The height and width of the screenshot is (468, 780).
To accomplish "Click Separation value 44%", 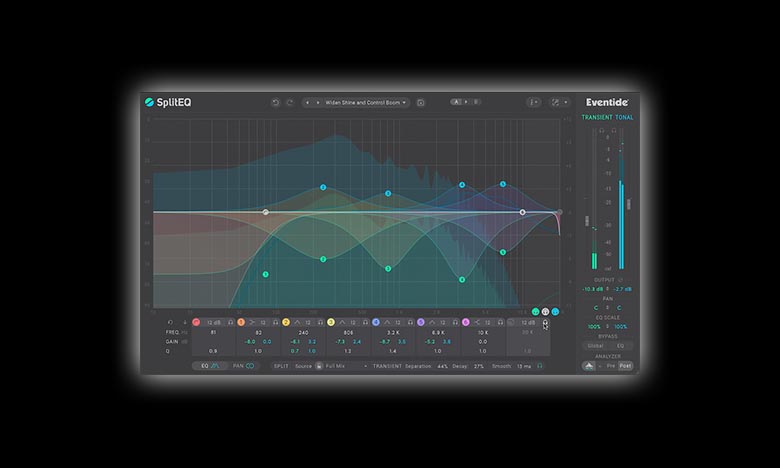I will [x=442, y=366].
